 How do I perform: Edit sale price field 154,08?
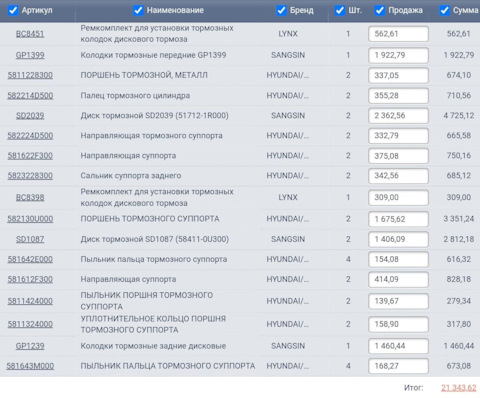click(398, 259)
